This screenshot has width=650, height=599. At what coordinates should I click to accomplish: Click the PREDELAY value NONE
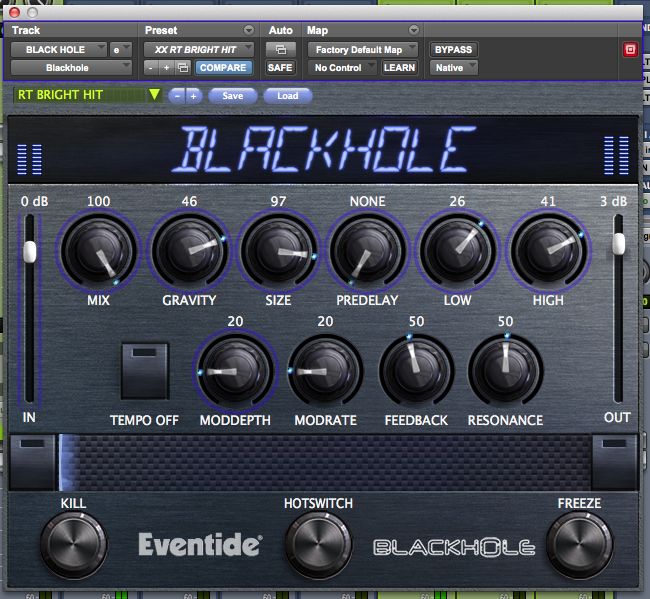coord(367,201)
